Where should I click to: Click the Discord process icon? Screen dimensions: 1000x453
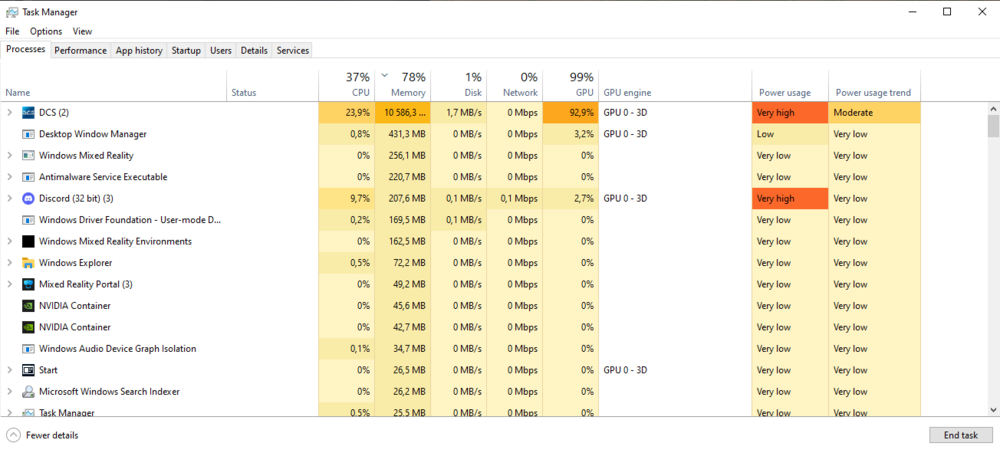[x=28, y=198]
